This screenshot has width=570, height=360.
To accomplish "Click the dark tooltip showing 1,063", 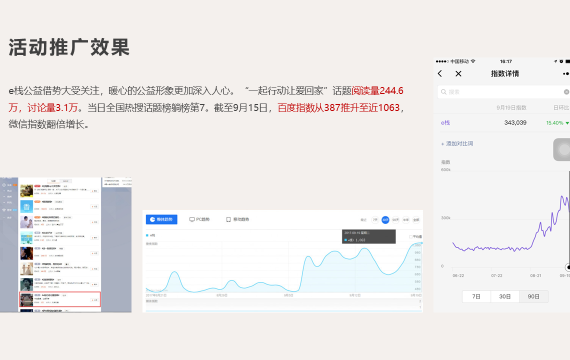I will point(369,236).
